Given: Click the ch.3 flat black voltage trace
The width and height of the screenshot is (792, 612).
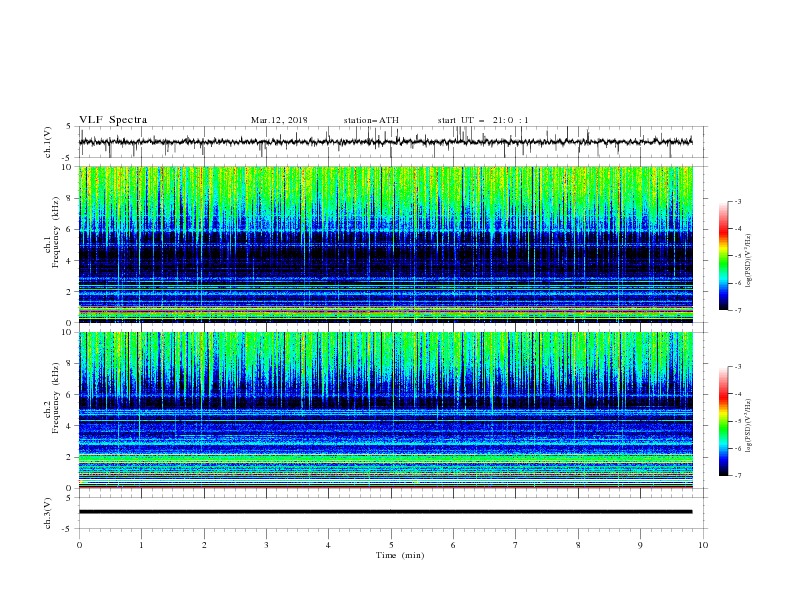Looking at the screenshot, I should pos(386,512).
